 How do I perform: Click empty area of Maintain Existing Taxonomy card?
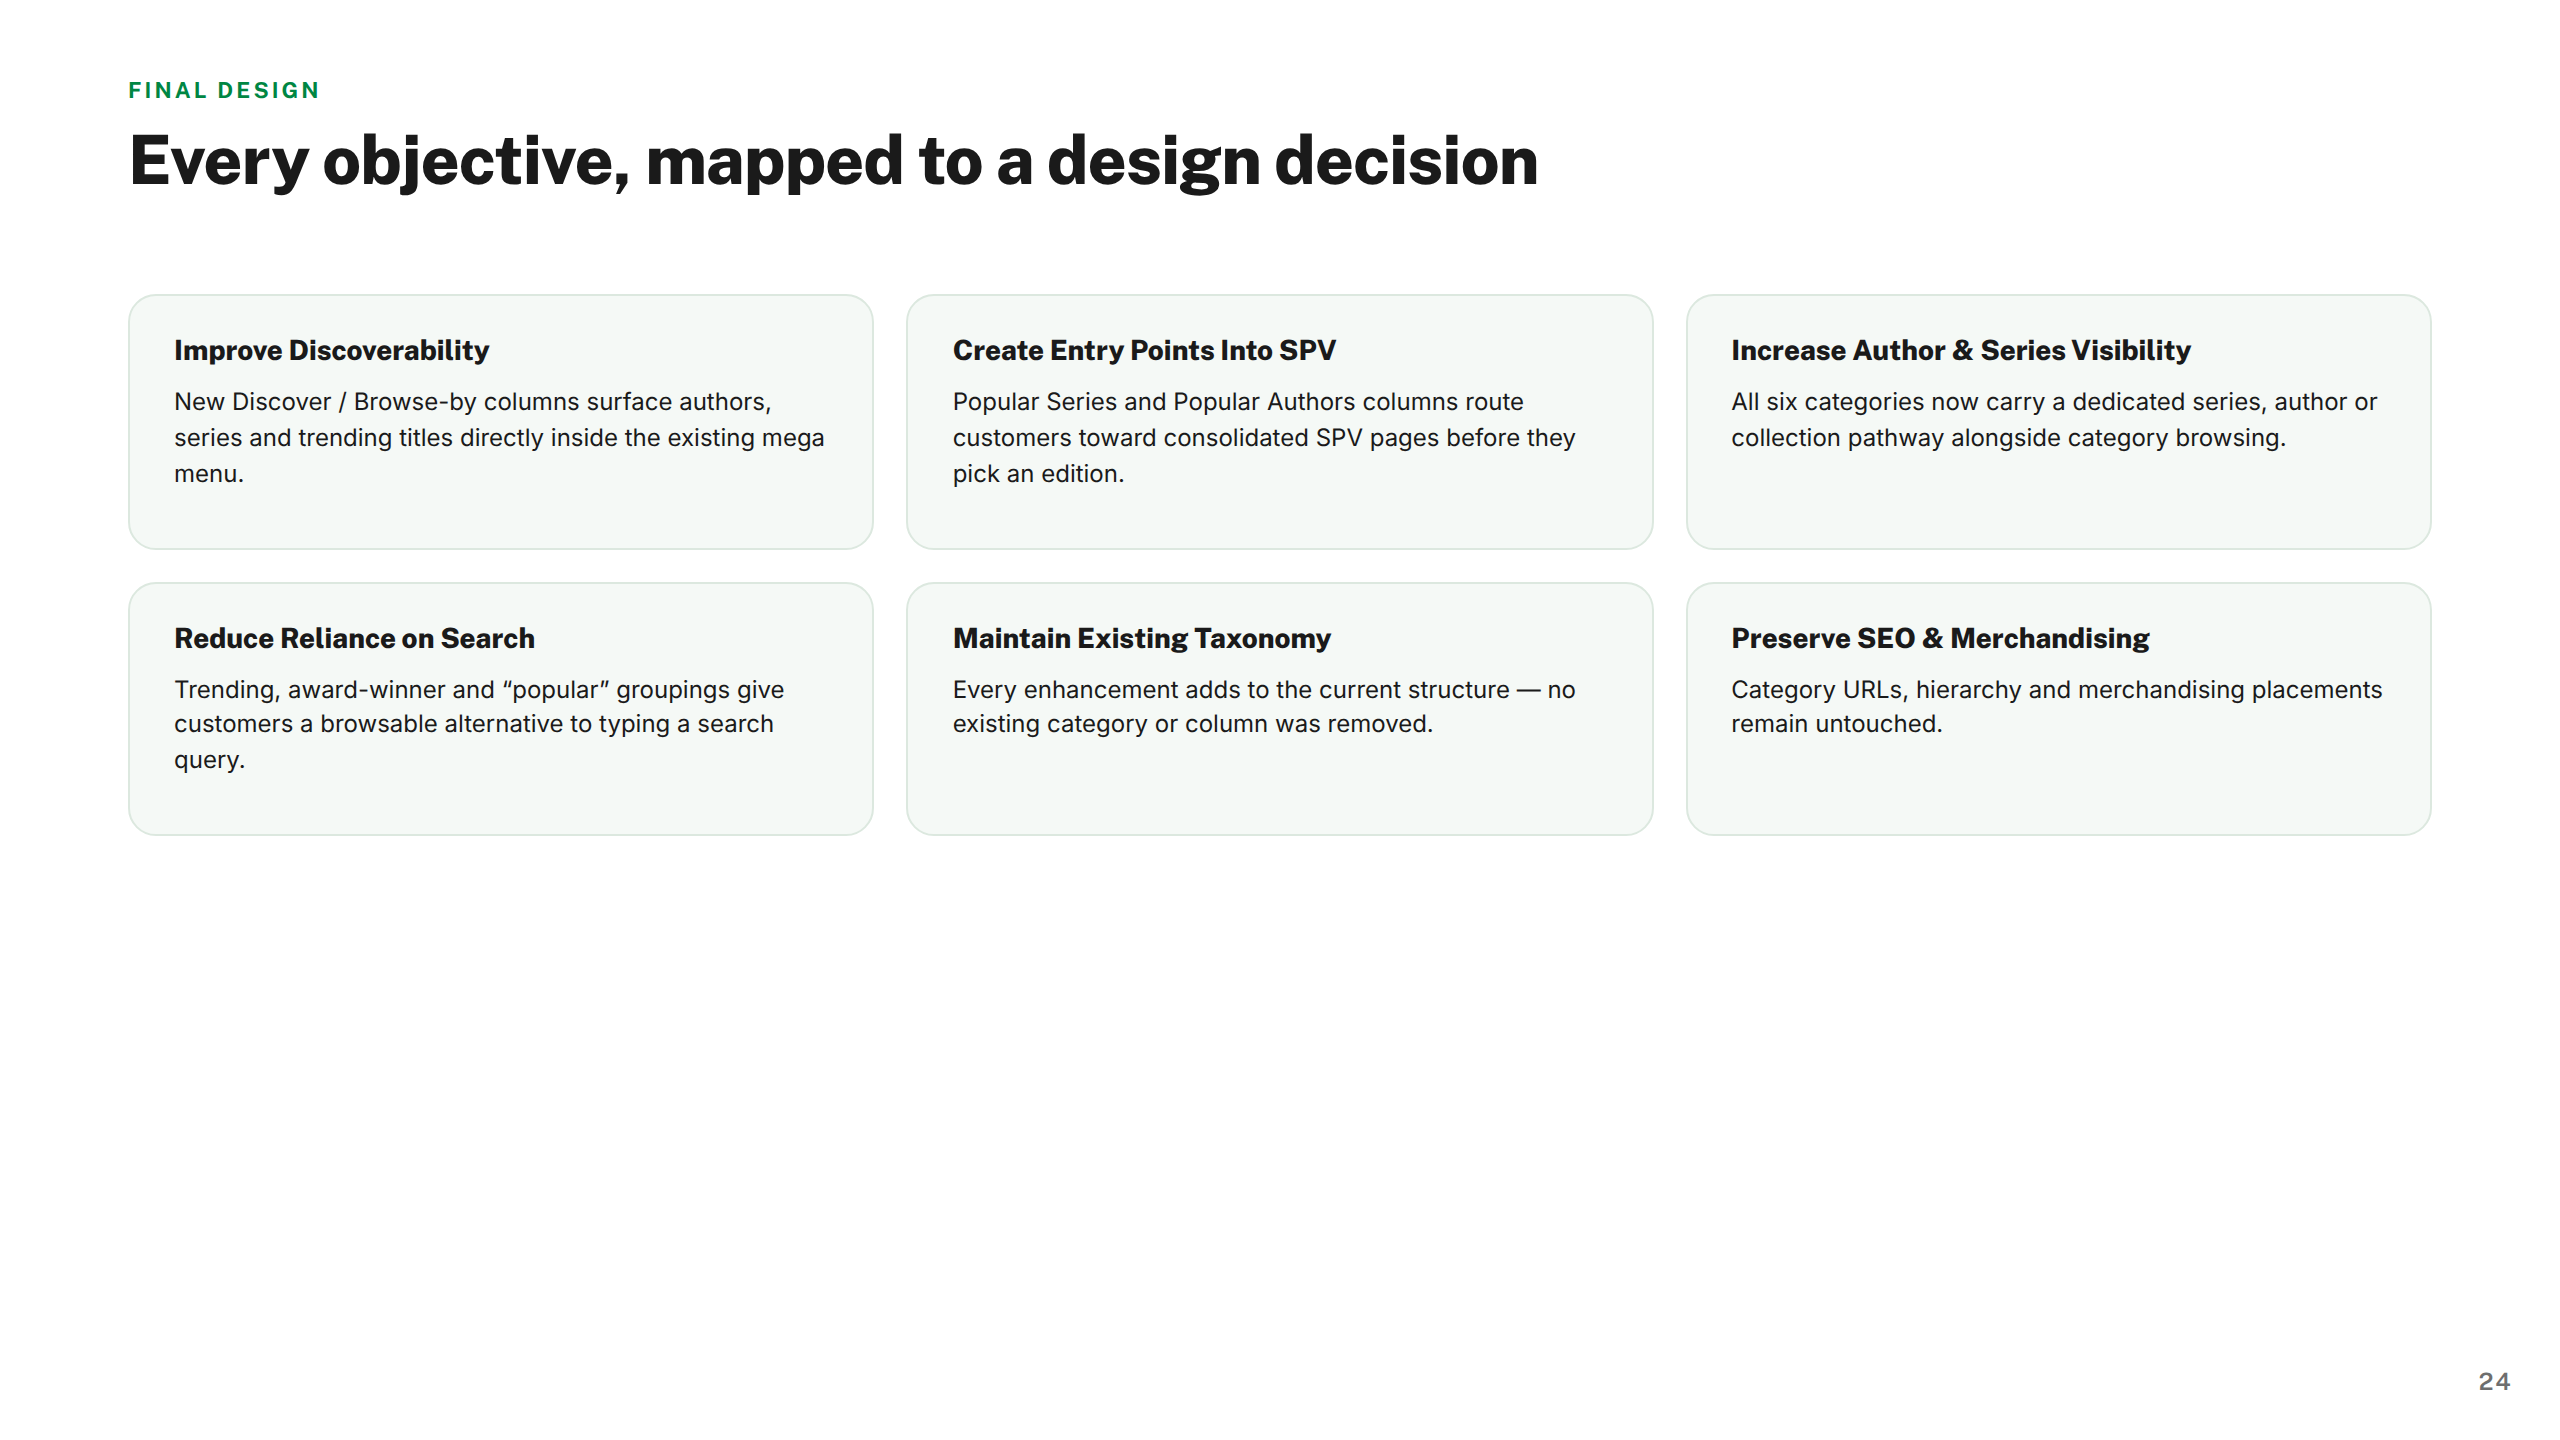[1279, 790]
